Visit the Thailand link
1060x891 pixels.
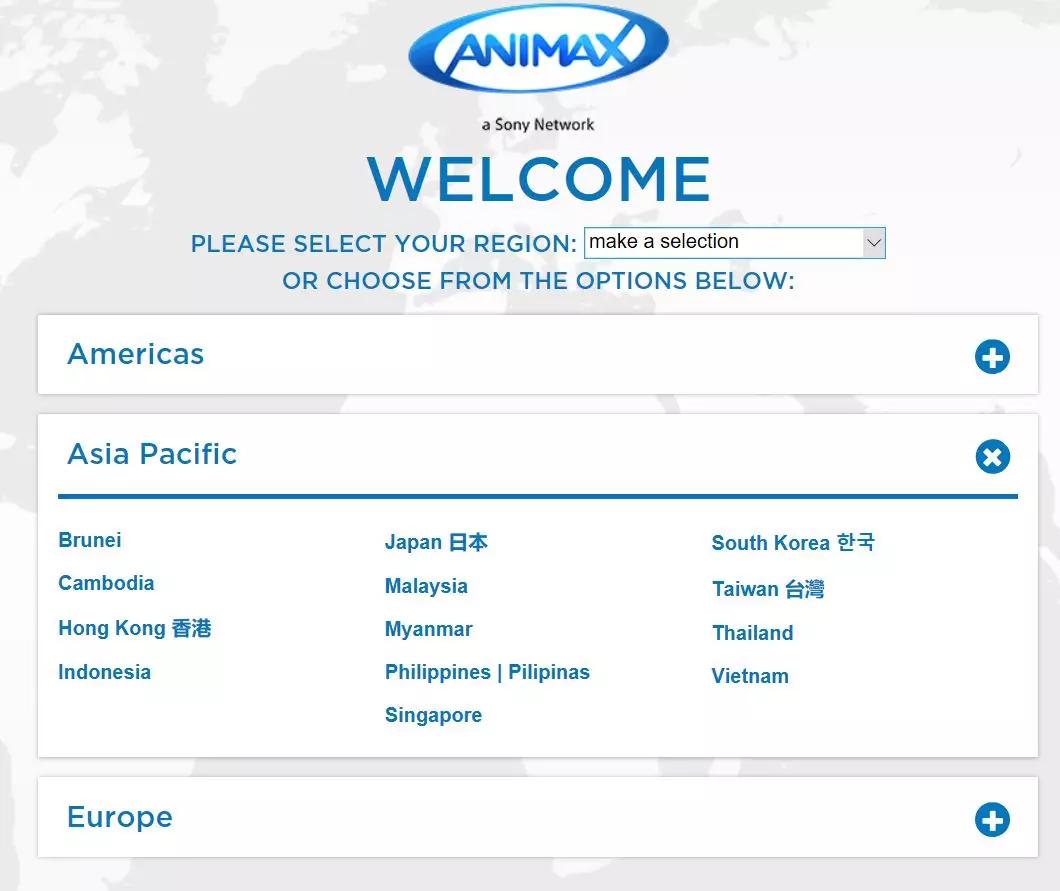pos(752,633)
